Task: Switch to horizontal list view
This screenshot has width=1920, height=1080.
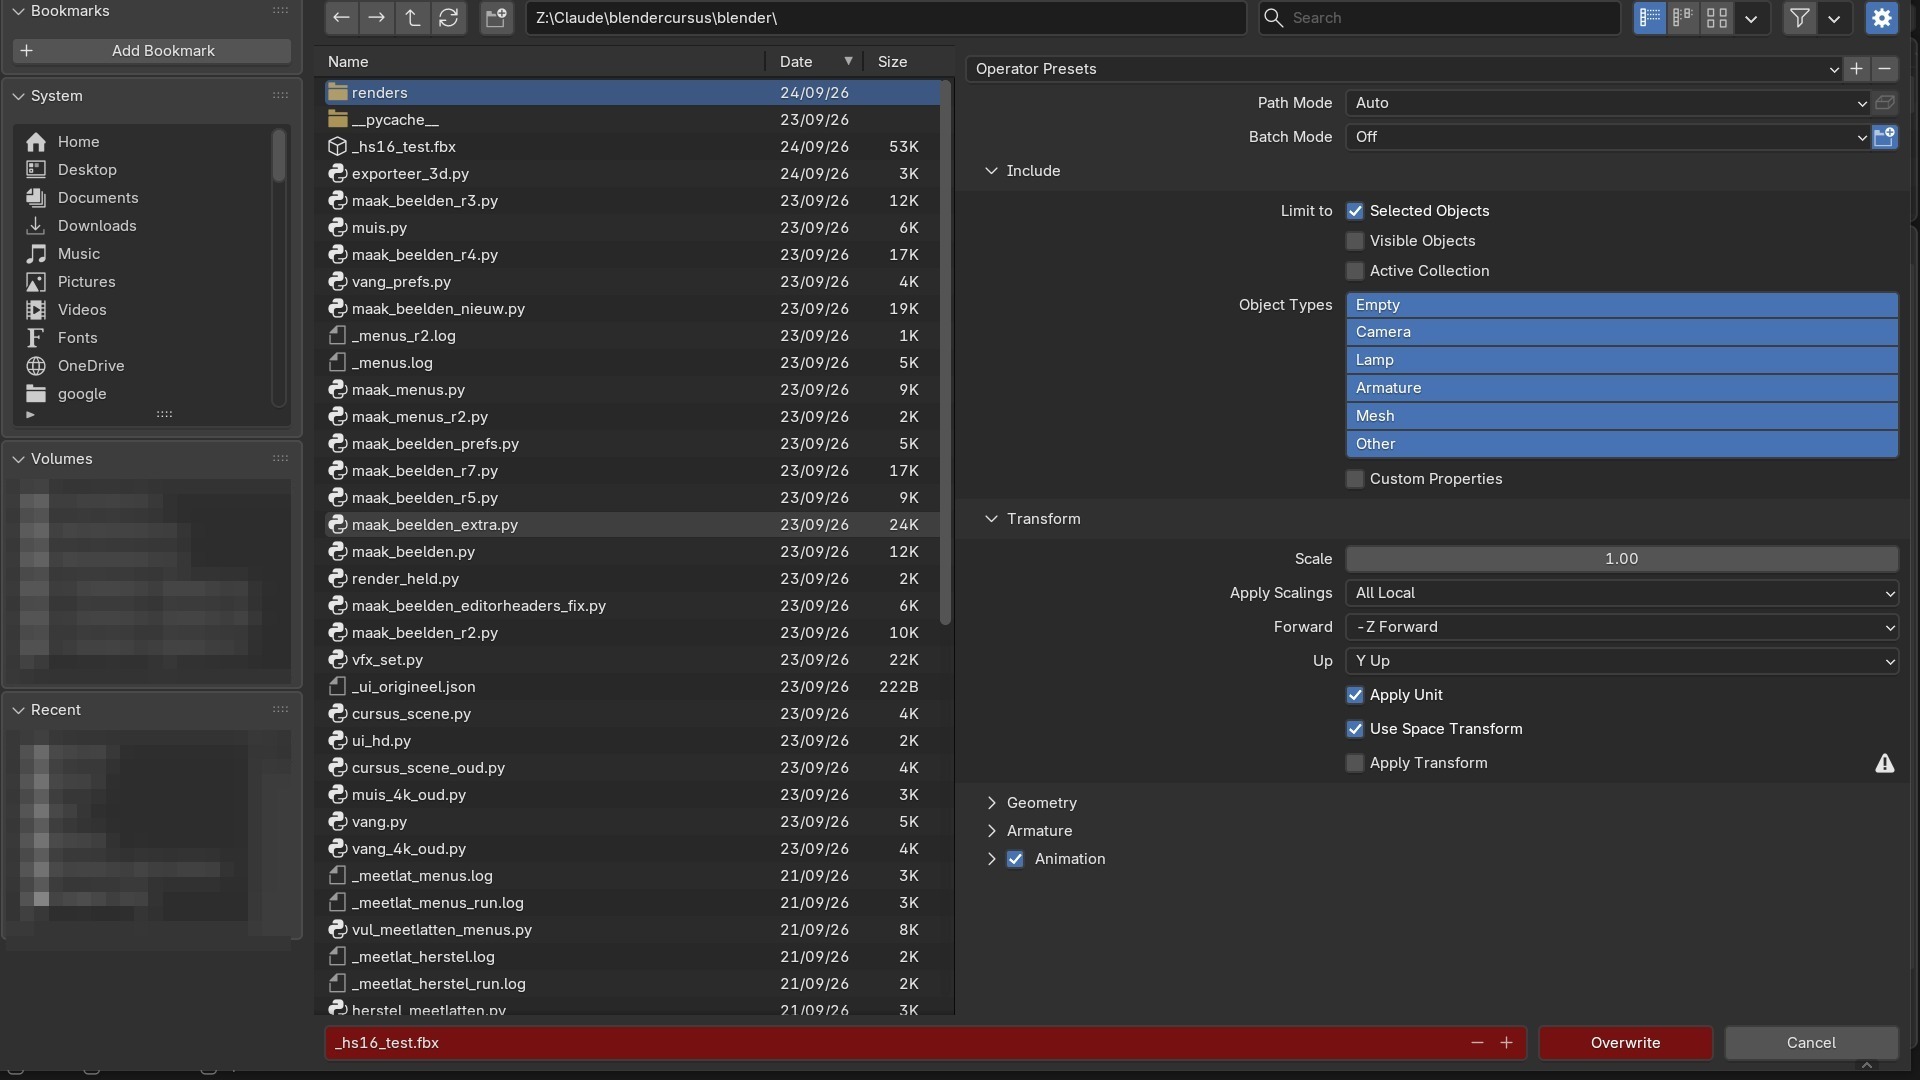Action: pyautogui.click(x=1683, y=17)
